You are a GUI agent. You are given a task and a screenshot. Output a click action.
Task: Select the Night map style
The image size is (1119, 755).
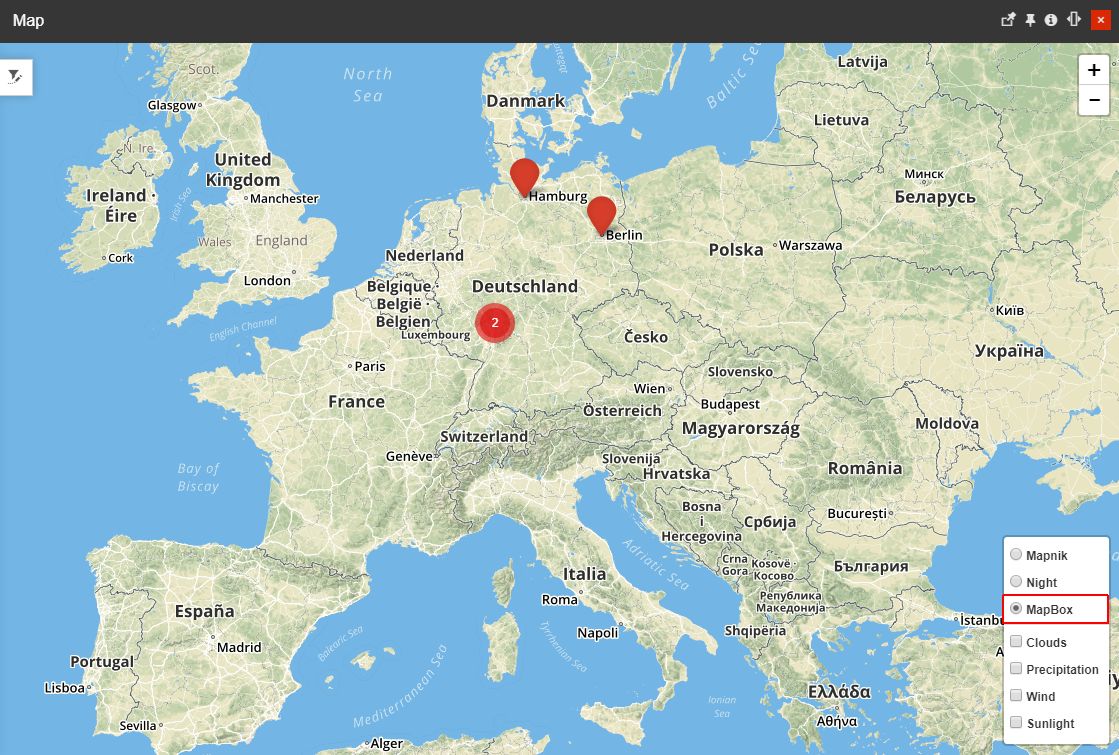(1016, 581)
